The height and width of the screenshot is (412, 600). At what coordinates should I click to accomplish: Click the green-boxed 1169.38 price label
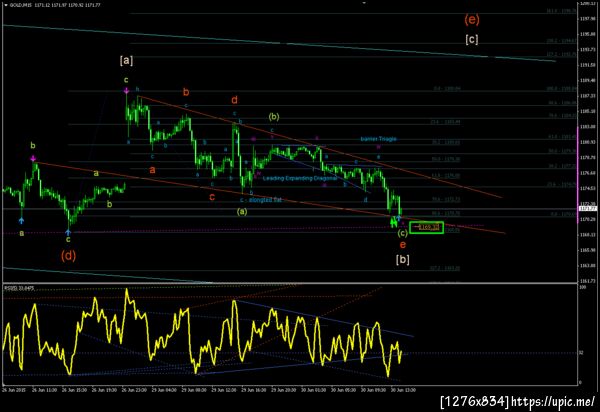tap(427, 228)
